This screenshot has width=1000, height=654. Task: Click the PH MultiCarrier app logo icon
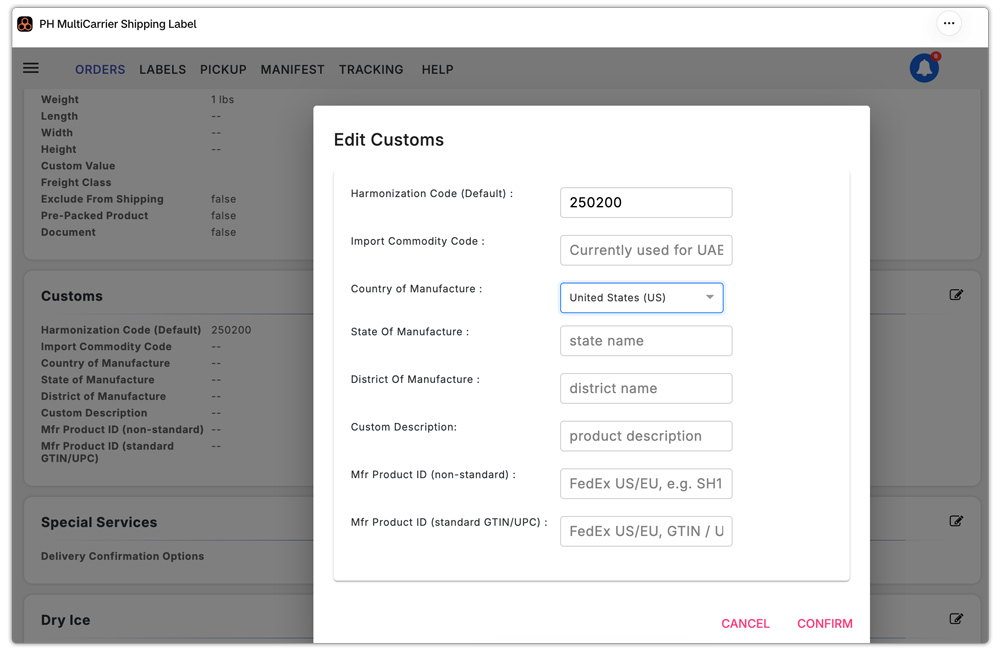coord(25,24)
